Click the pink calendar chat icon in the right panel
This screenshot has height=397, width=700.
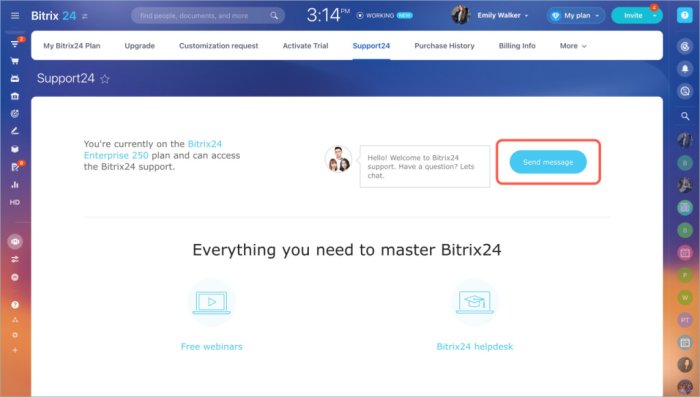point(685,253)
